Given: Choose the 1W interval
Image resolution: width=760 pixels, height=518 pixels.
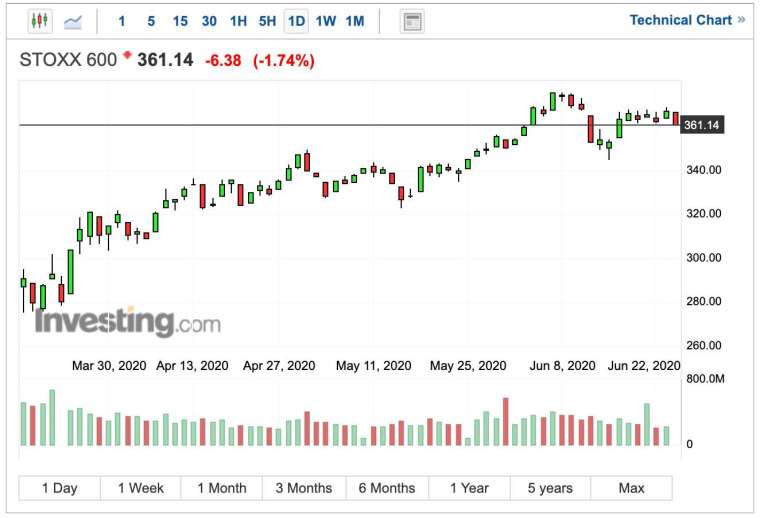Looking at the screenshot, I should 326,21.
